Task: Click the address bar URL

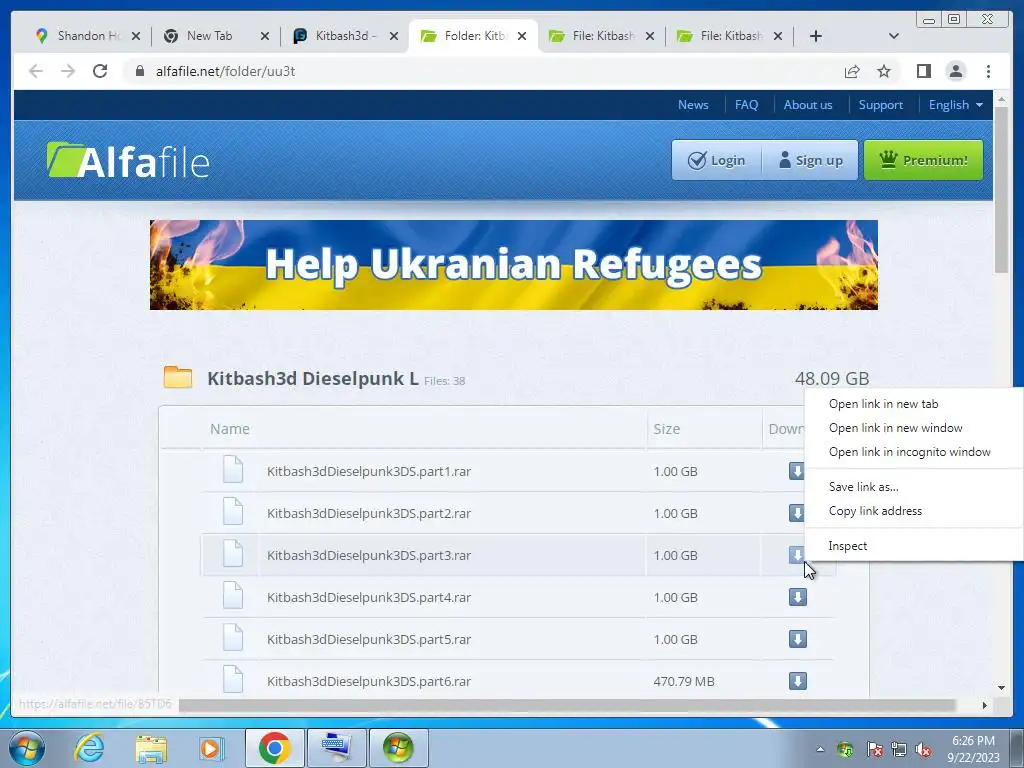Action: click(225, 71)
